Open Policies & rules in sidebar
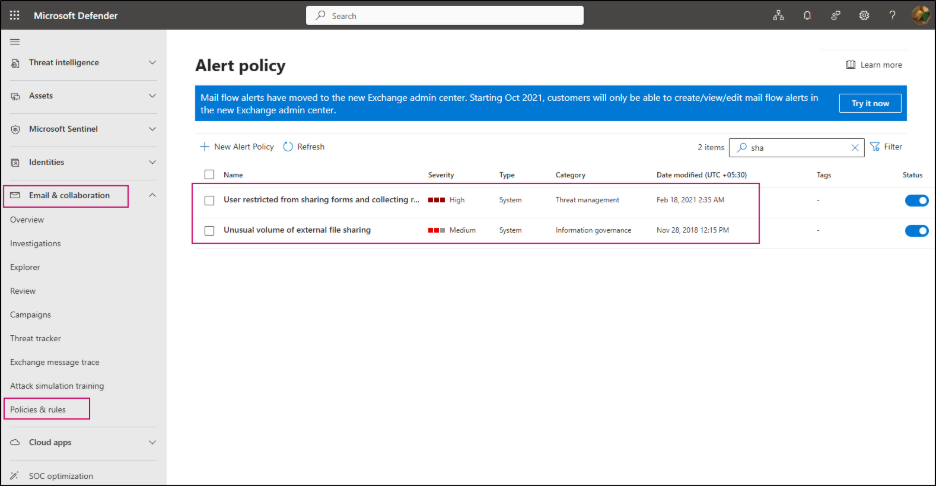 coord(38,410)
